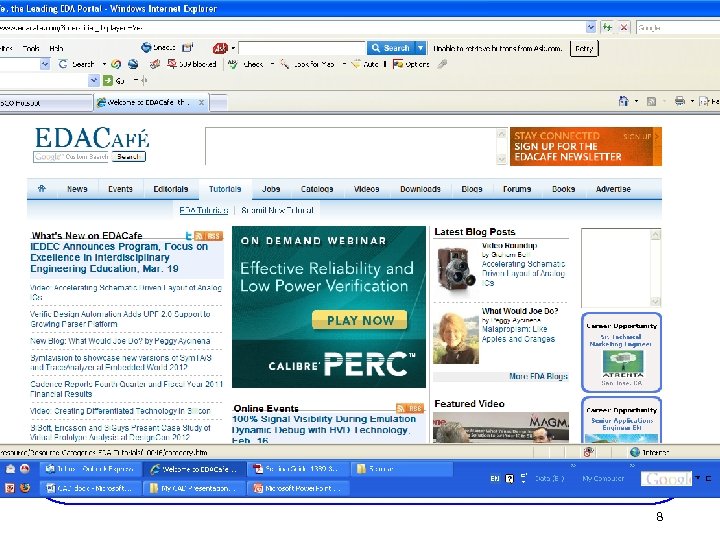This screenshot has height=540, width=720.
Task: Click the ABC spell Check icon
Action: 233,64
